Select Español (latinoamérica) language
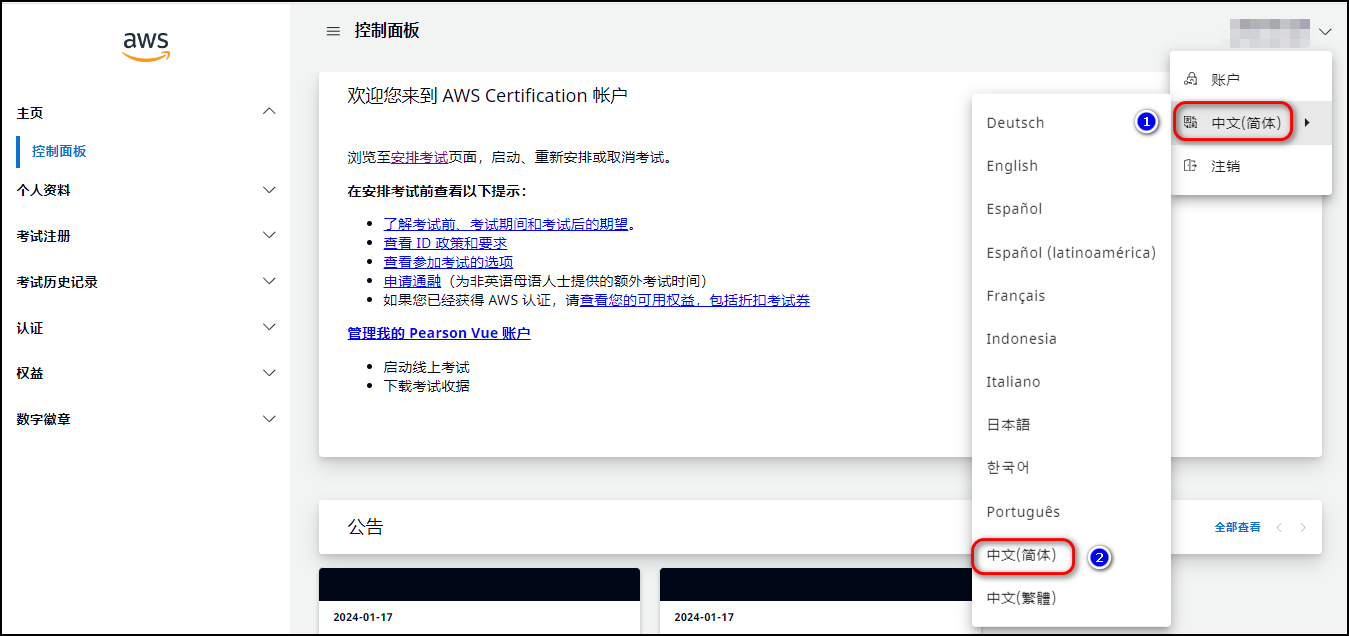This screenshot has width=1349, height=636. (x=1071, y=252)
